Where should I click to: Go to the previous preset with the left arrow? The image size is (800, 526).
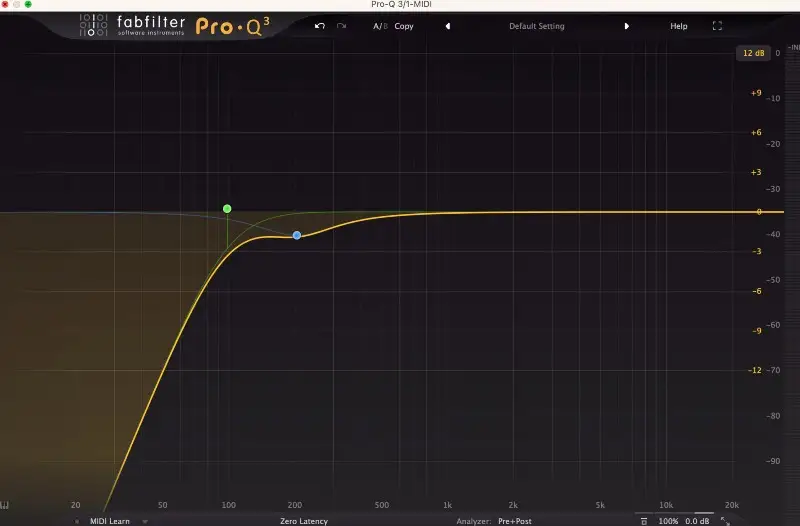(447, 26)
